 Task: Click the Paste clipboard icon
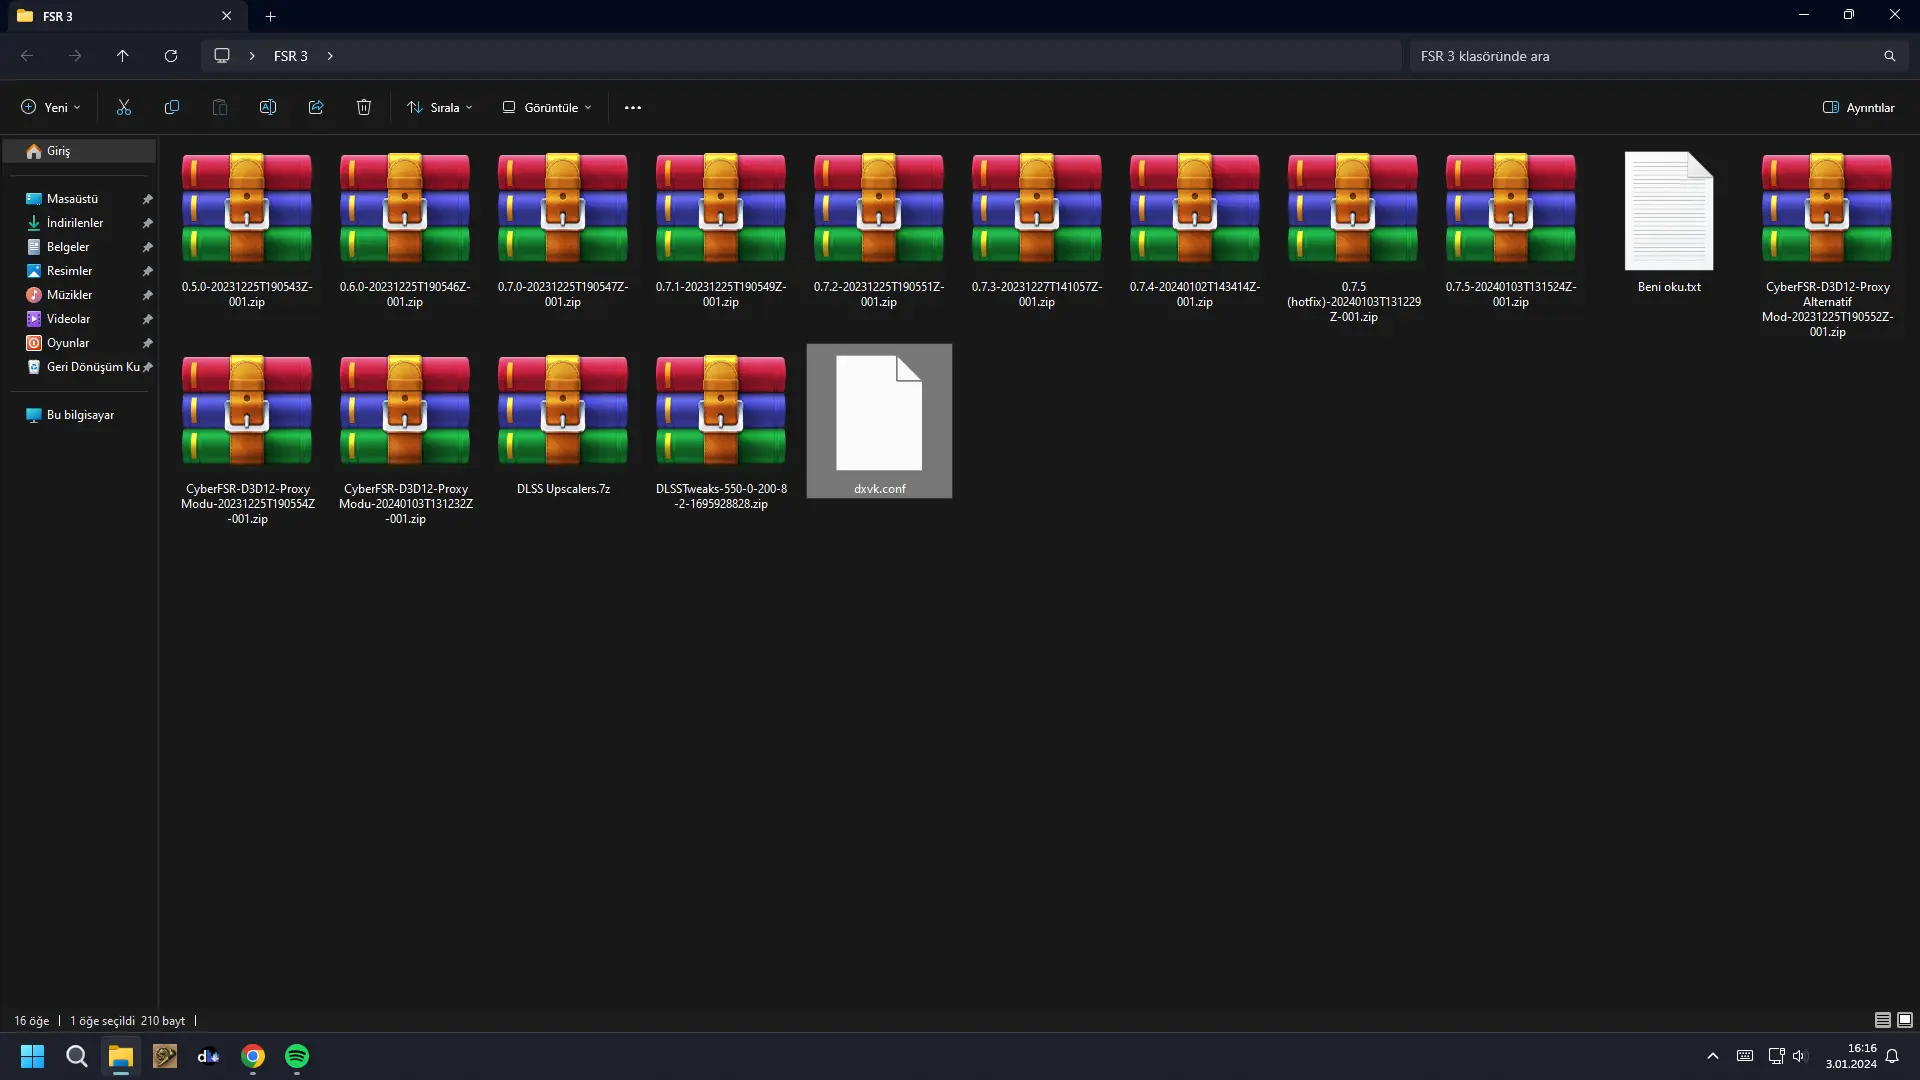[220, 107]
